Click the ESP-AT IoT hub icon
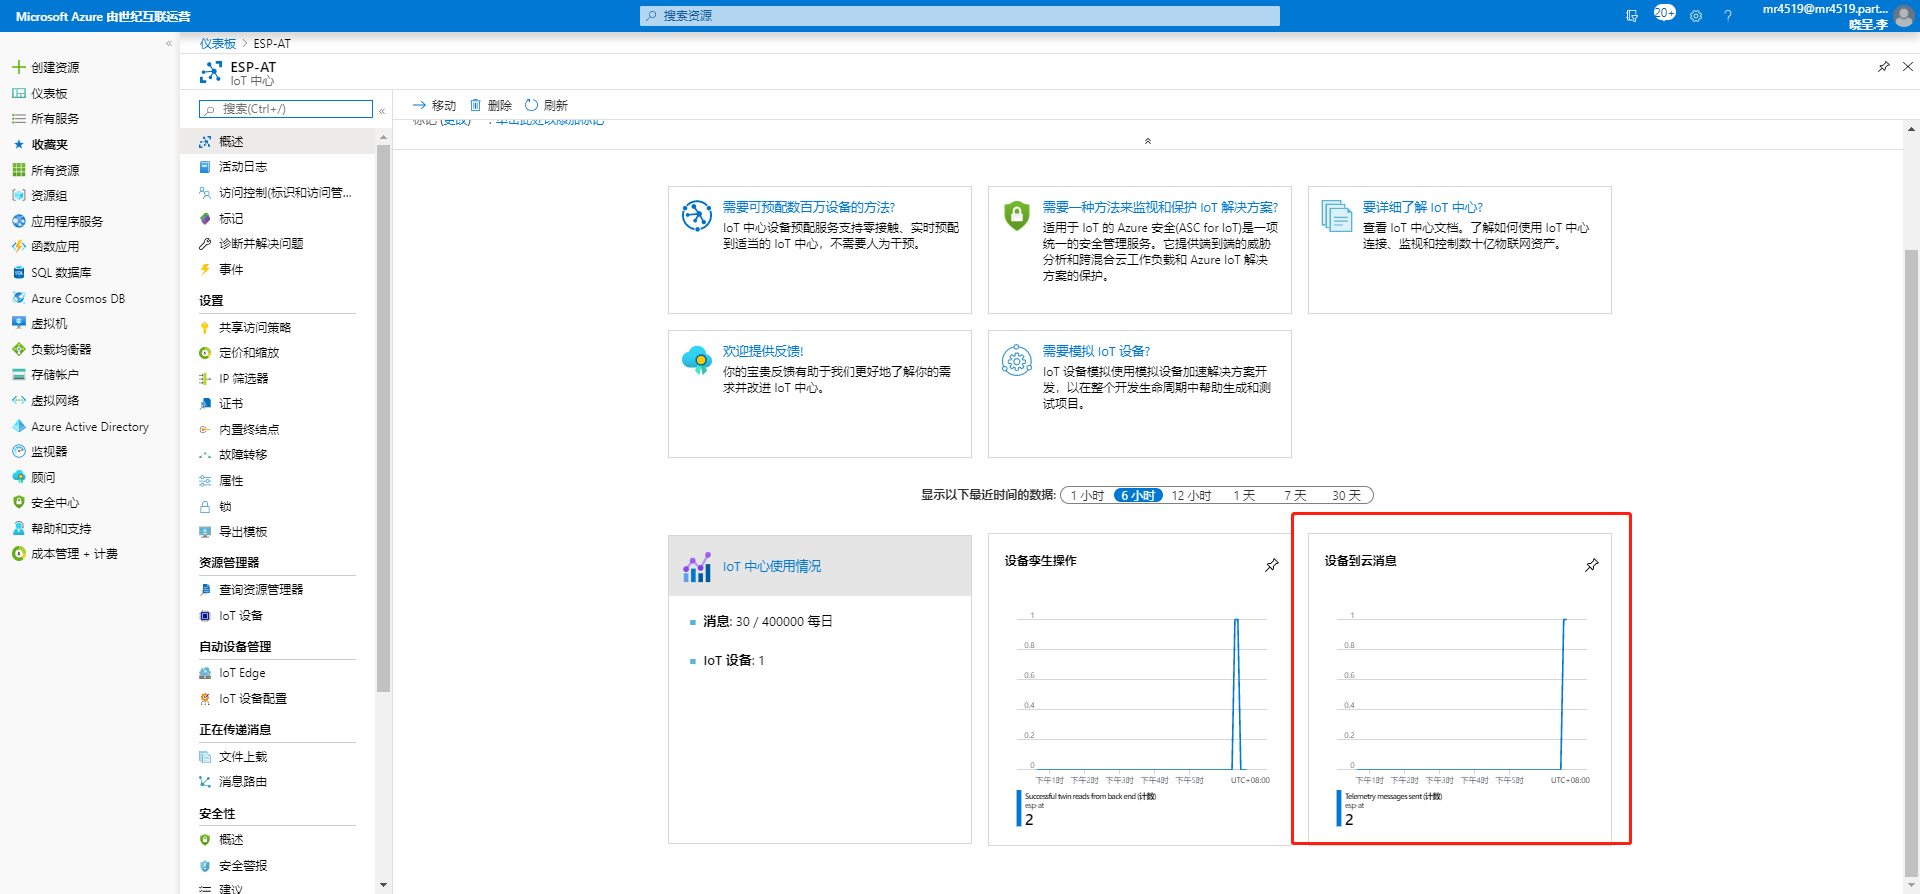This screenshot has height=894, width=1920. pyautogui.click(x=210, y=72)
